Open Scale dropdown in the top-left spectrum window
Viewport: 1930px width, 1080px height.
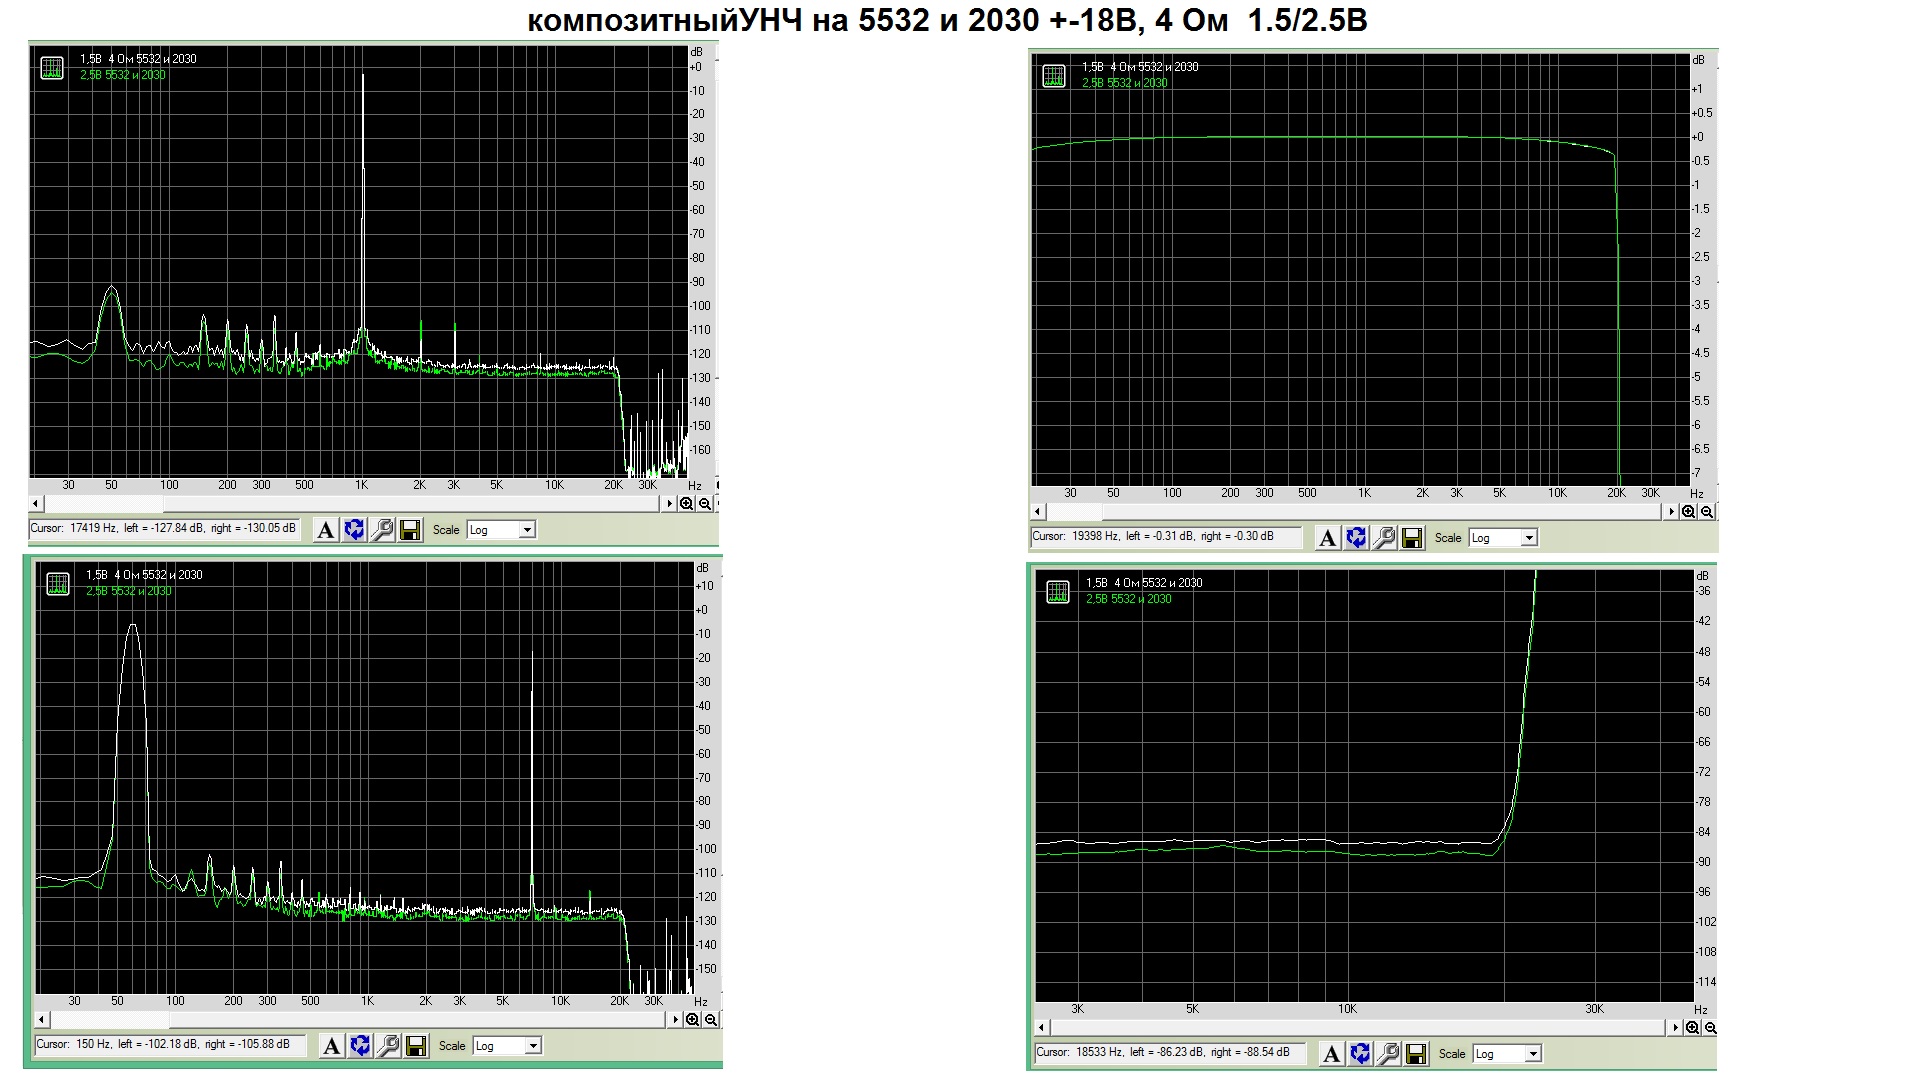pos(527,530)
